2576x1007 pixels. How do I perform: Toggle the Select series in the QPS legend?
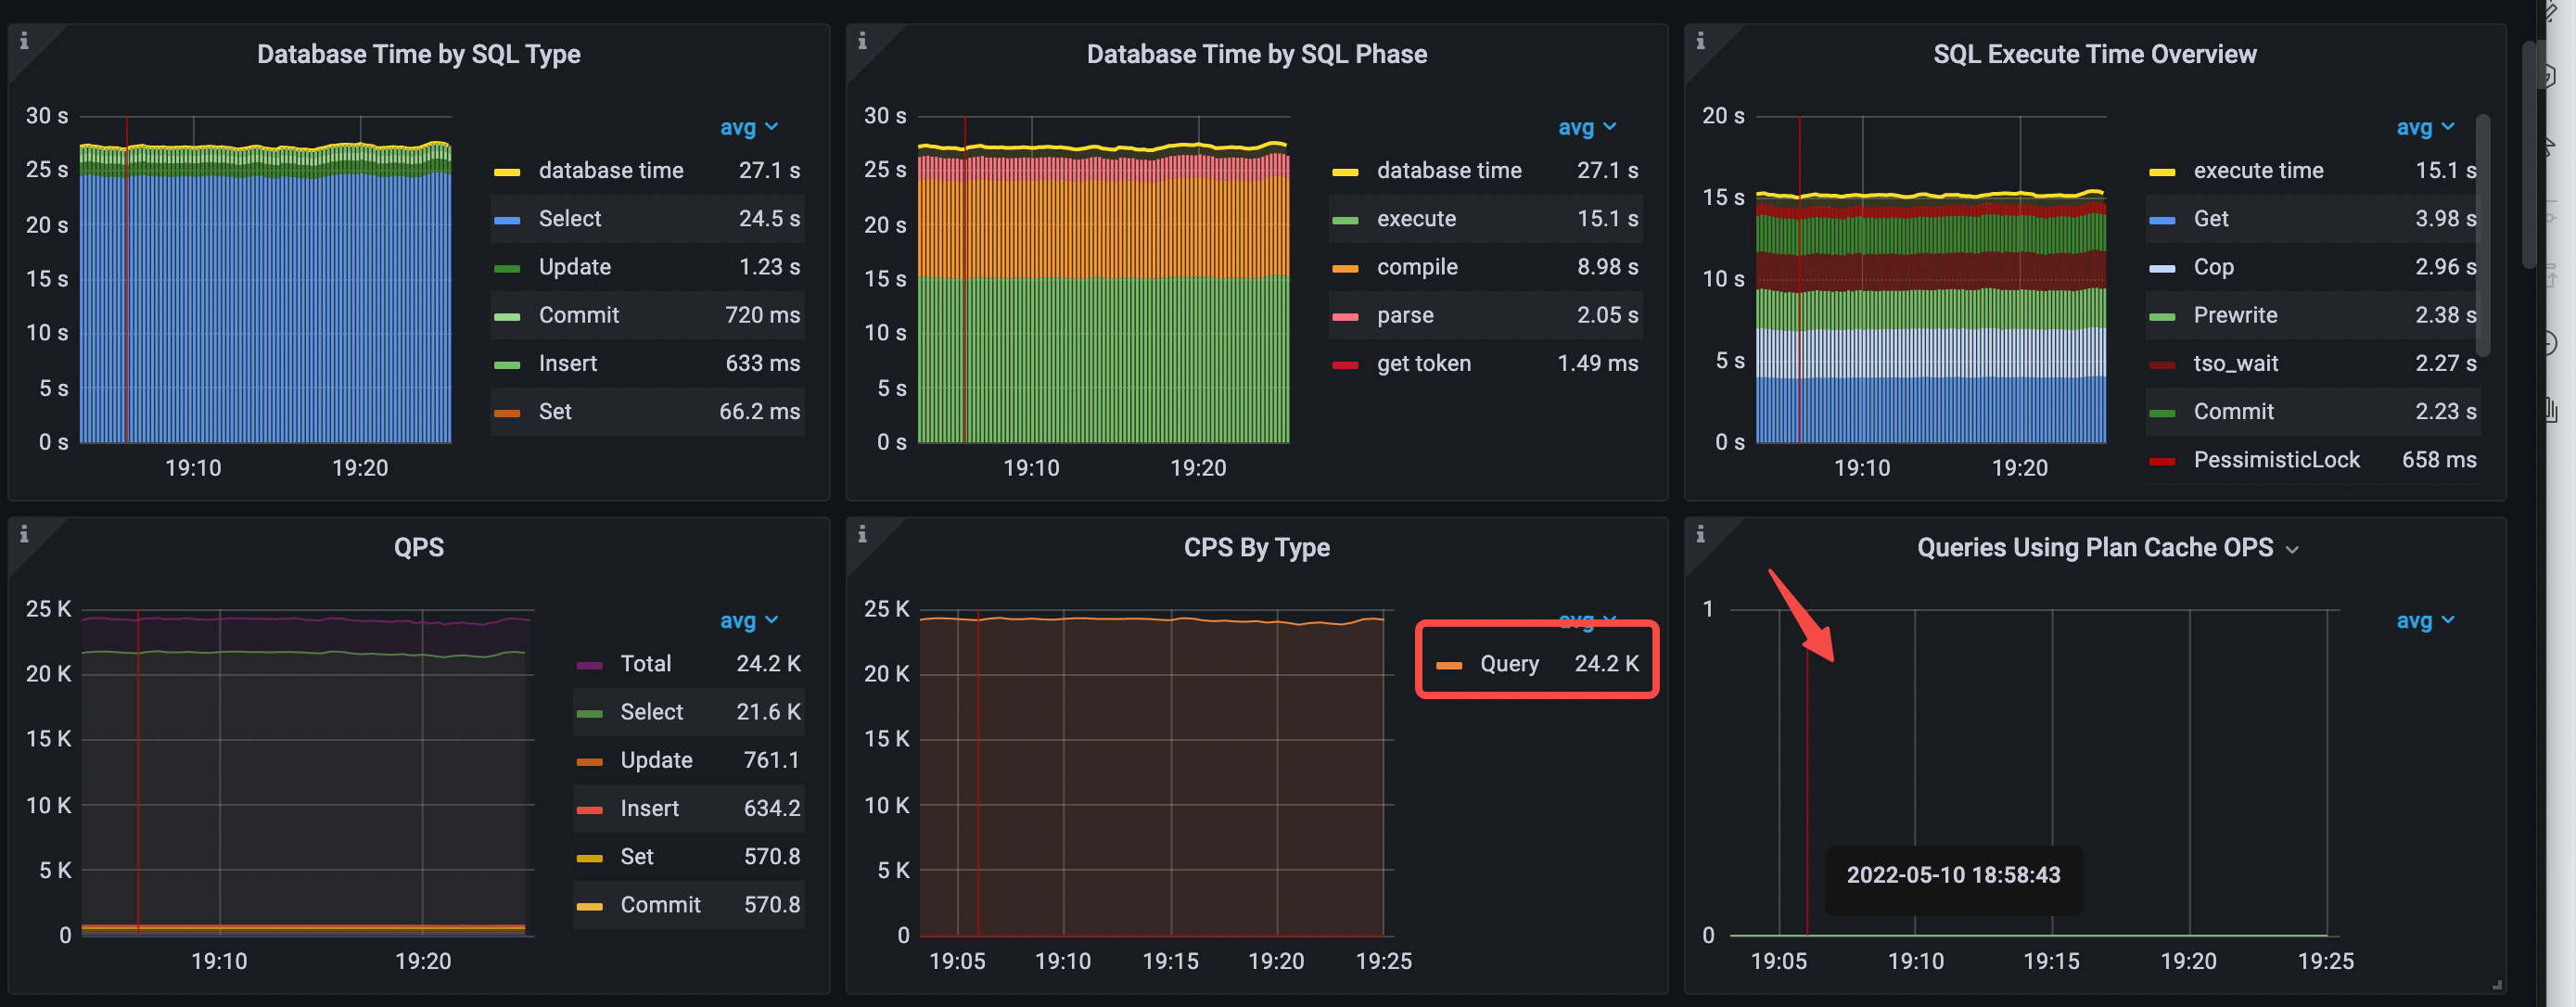649,711
